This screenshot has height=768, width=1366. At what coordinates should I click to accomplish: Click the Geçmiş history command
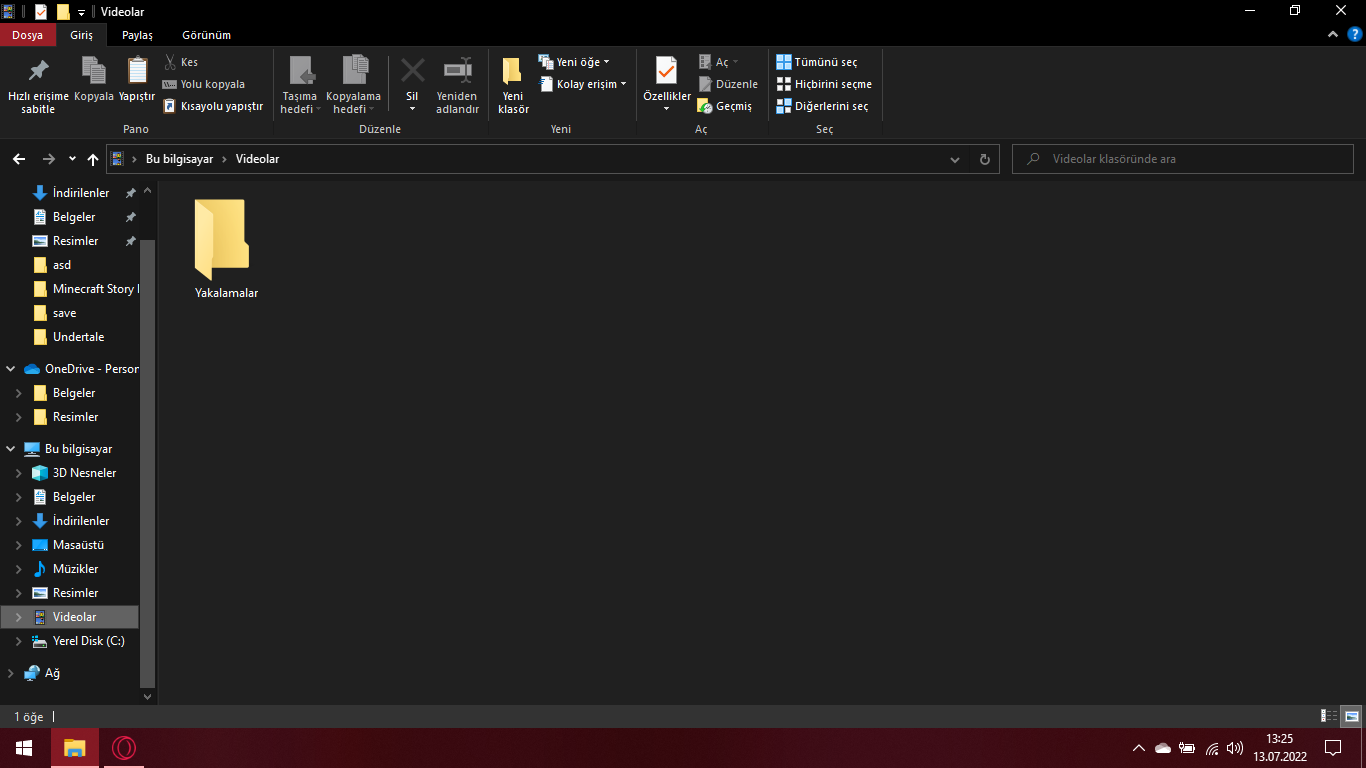pyautogui.click(x=725, y=106)
